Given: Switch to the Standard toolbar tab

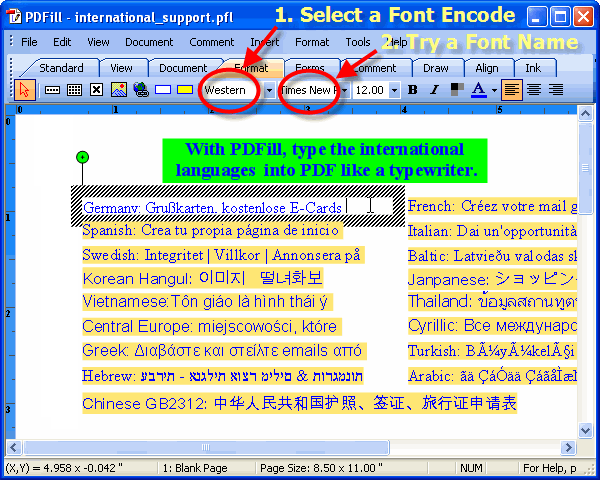Looking at the screenshot, I should tap(61, 68).
